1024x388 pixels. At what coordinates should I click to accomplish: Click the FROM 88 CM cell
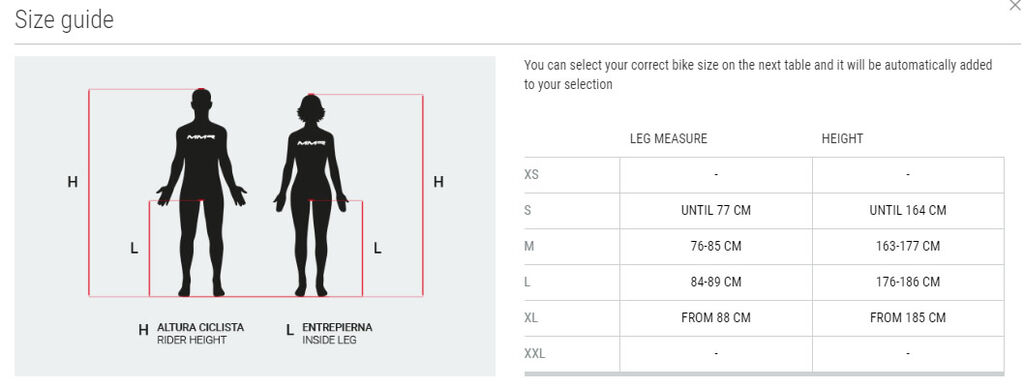click(x=716, y=318)
